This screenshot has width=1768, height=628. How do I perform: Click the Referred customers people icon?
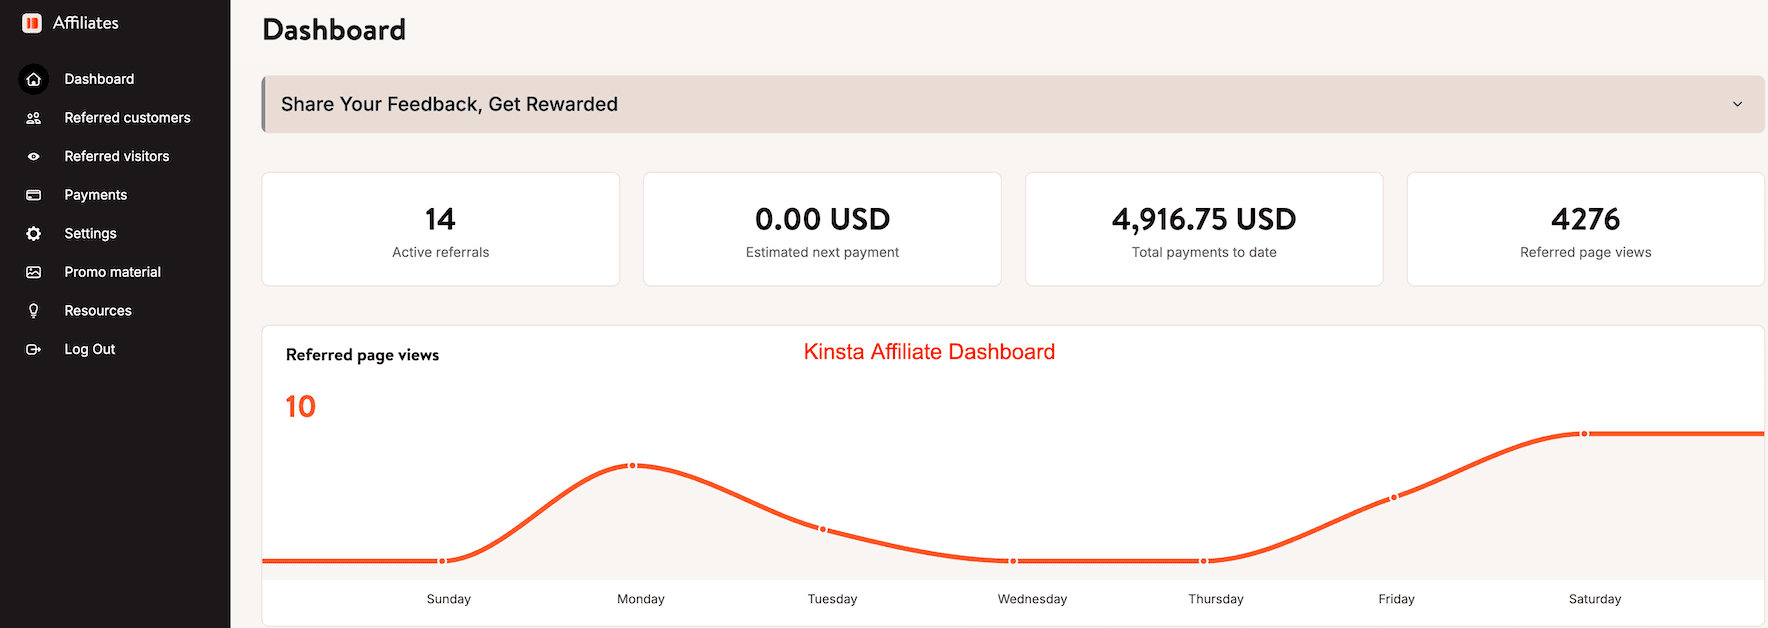[x=33, y=117]
